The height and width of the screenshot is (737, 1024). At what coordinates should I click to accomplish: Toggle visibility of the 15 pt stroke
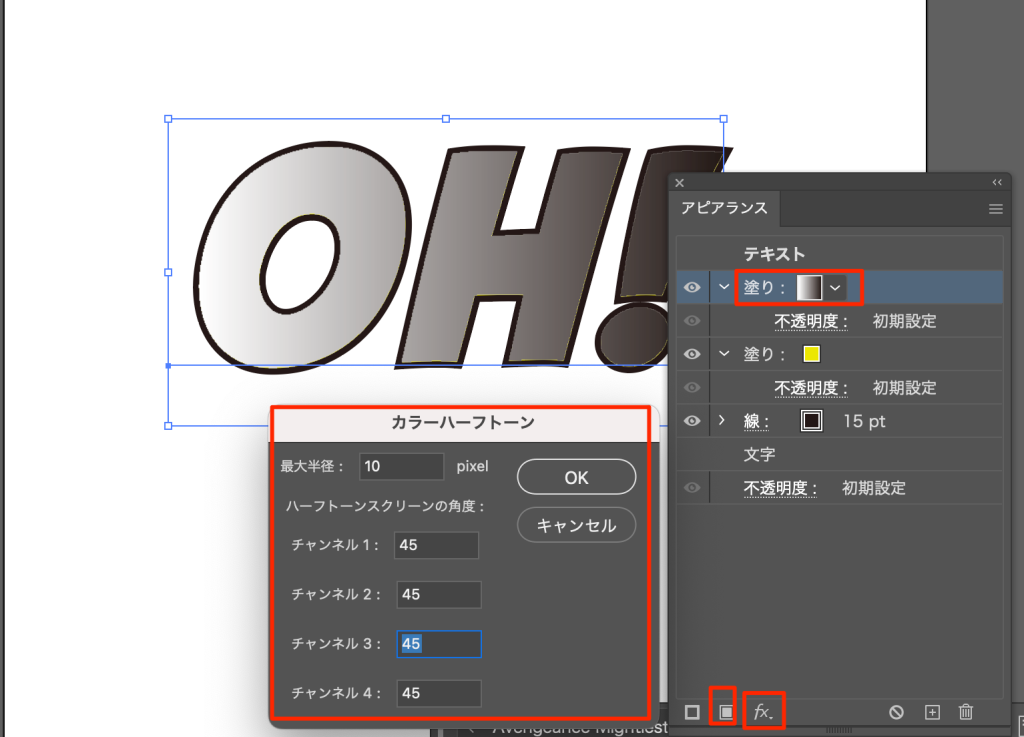(x=692, y=422)
